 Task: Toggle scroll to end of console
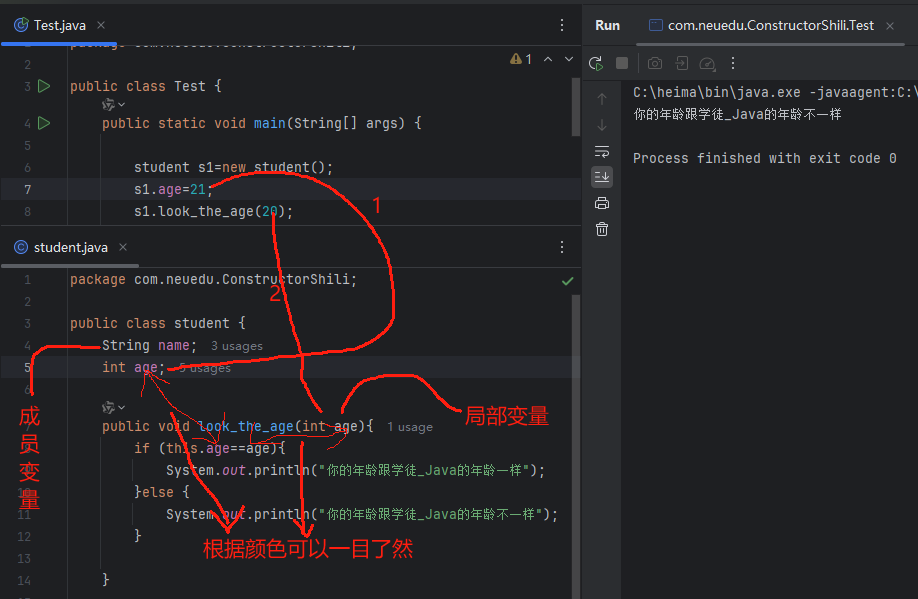(602, 176)
